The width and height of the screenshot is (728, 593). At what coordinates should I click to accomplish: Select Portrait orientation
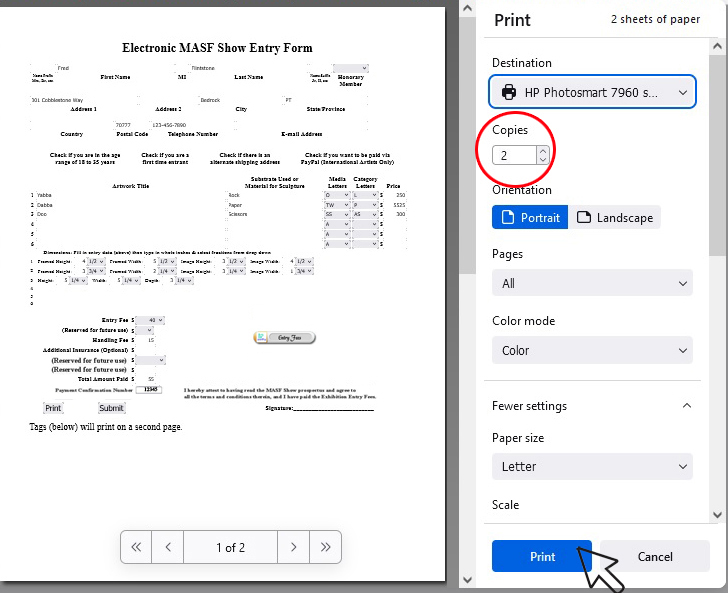[530, 217]
